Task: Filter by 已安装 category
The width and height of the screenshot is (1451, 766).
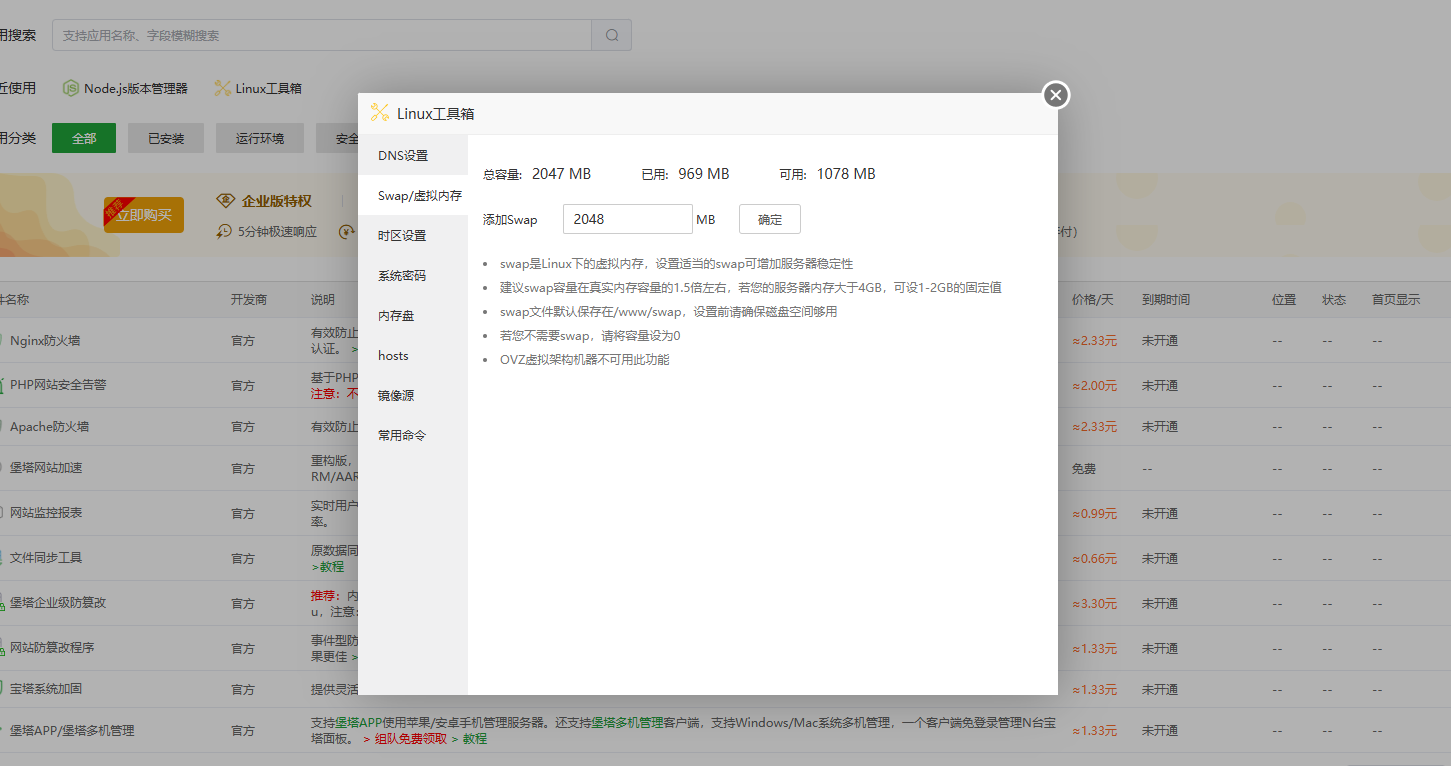Action: pos(166,138)
